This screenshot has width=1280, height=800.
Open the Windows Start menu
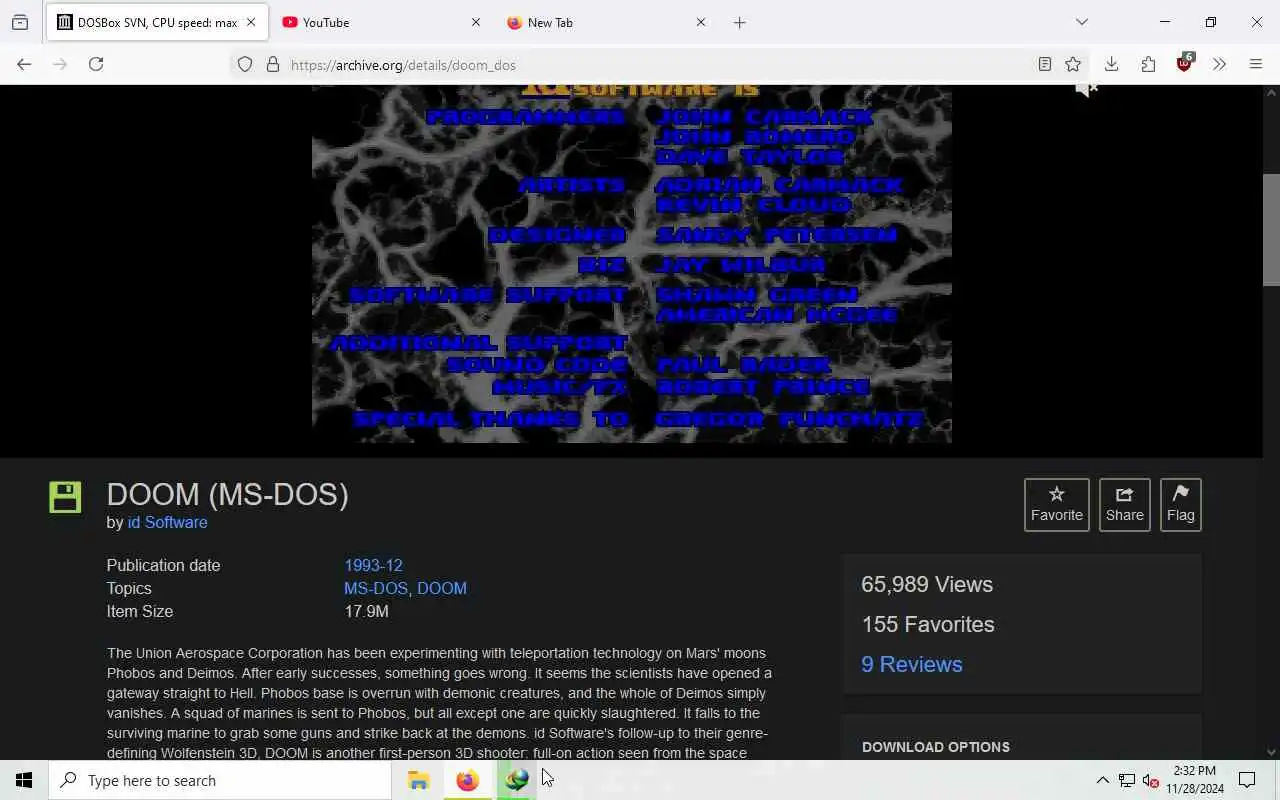[24, 780]
